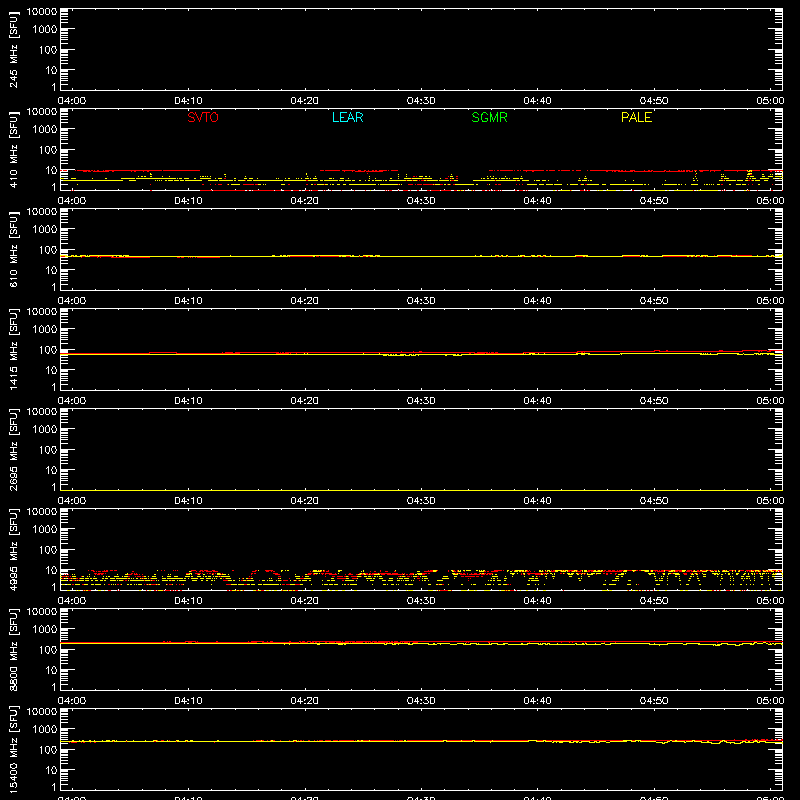The width and height of the screenshot is (800, 800).
Task: Click 04:10 time label under 410 MHz panel
Action: click(x=188, y=201)
